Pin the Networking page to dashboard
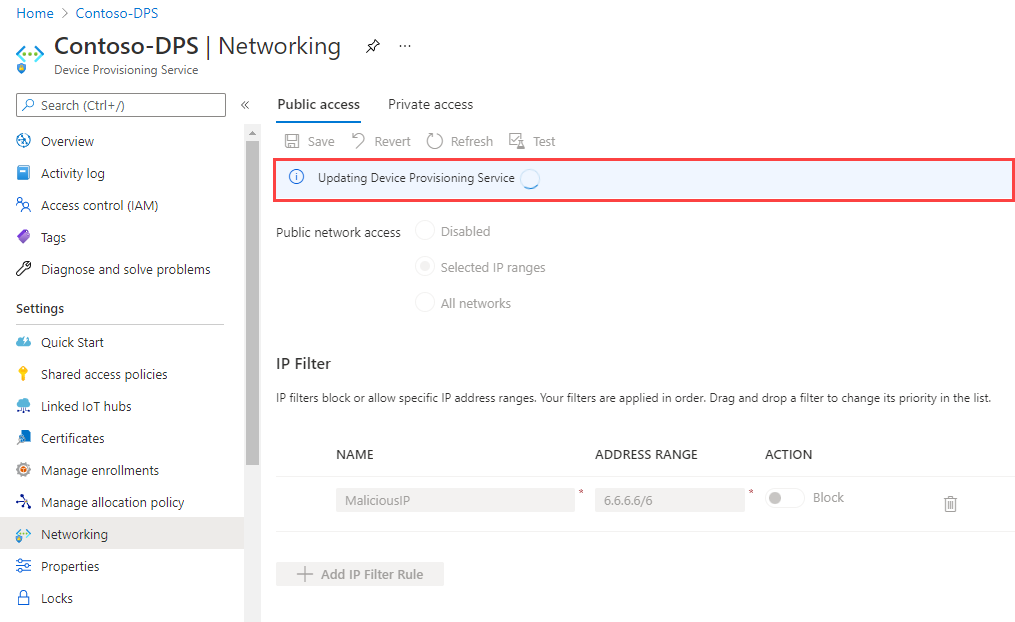Viewport: 1015px width, 622px height. click(373, 46)
